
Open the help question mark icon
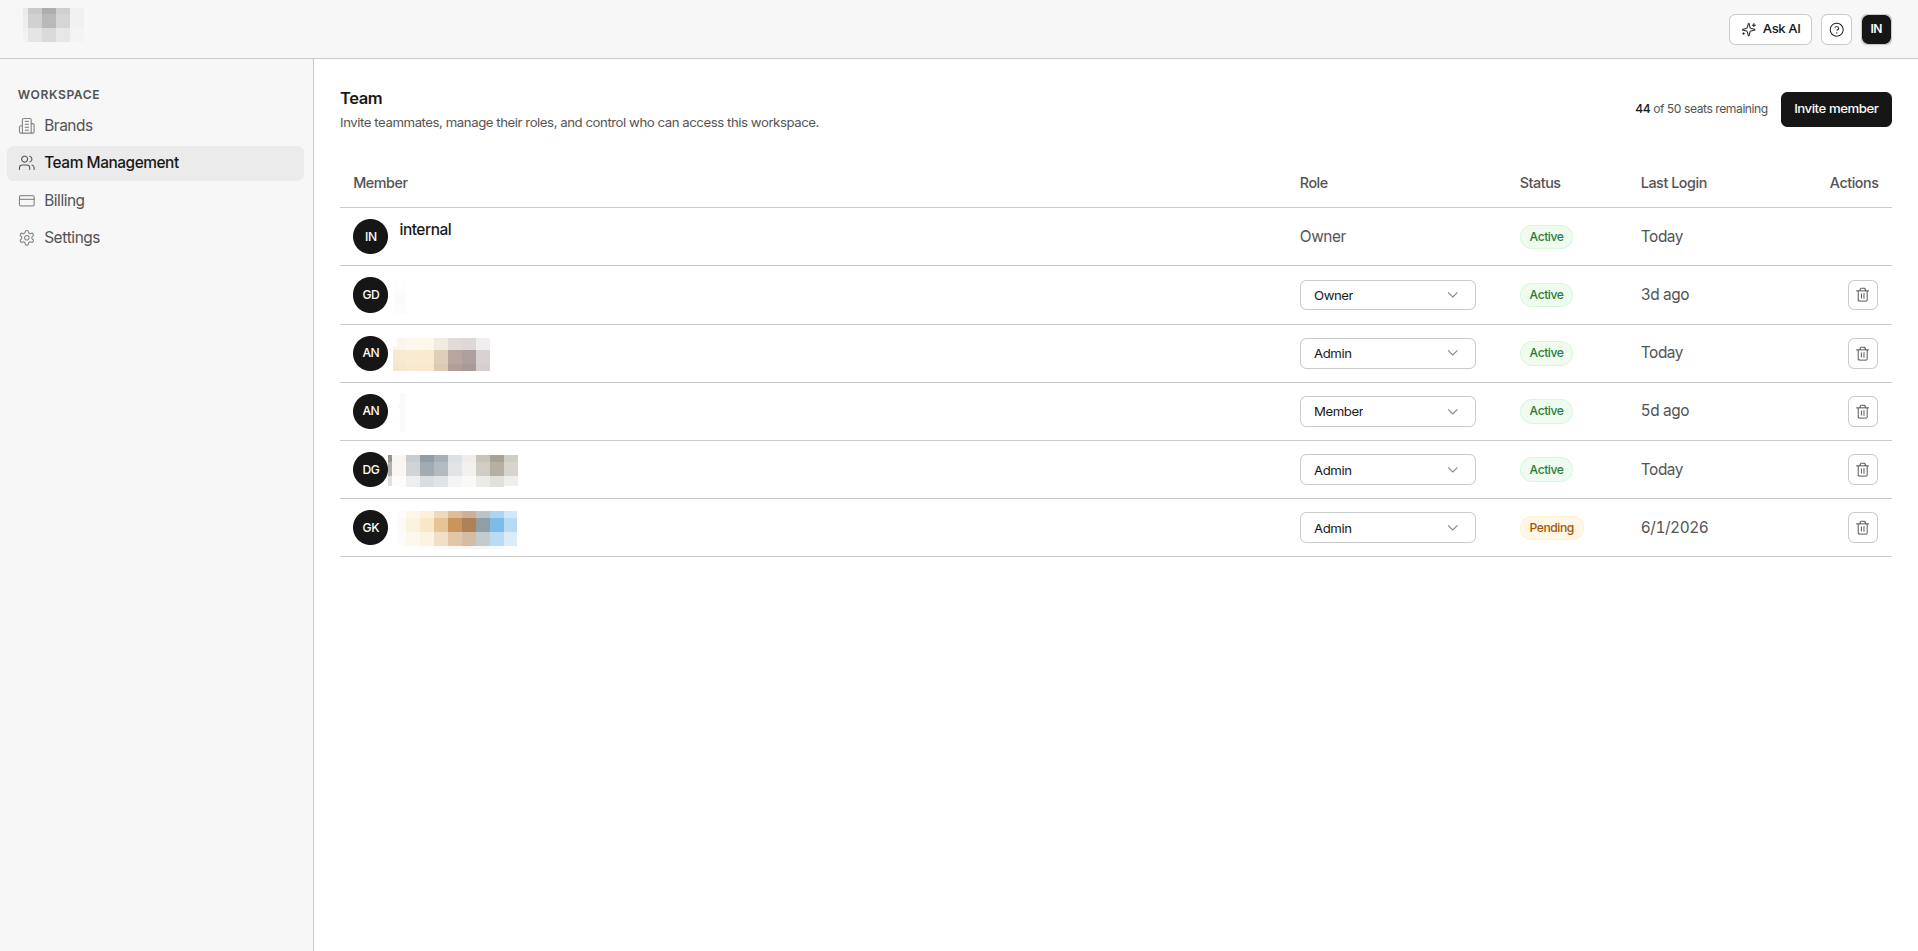pyautogui.click(x=1836, y=29)
